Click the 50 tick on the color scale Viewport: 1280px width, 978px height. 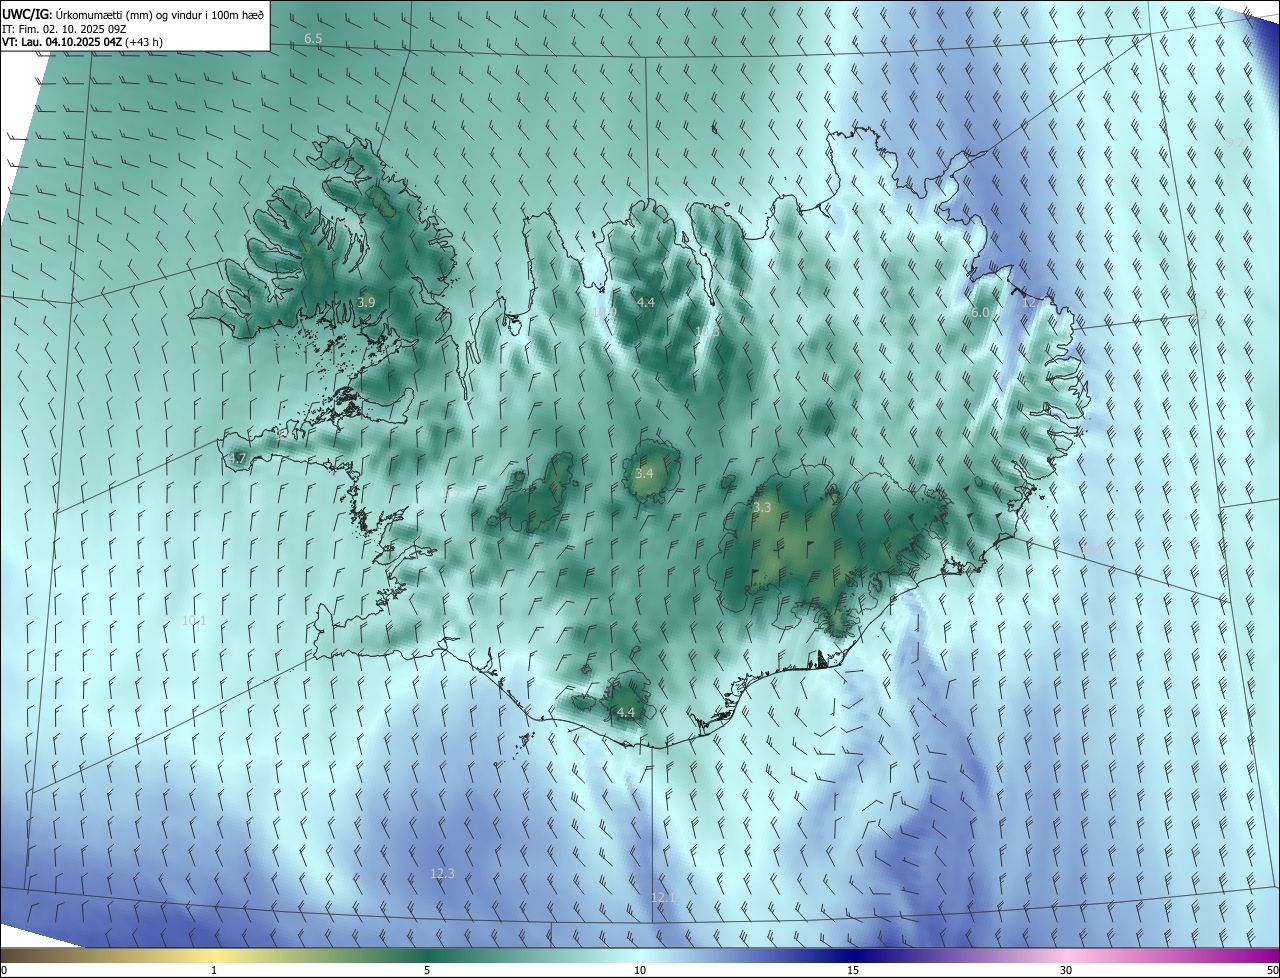(x=1272, y=970)
